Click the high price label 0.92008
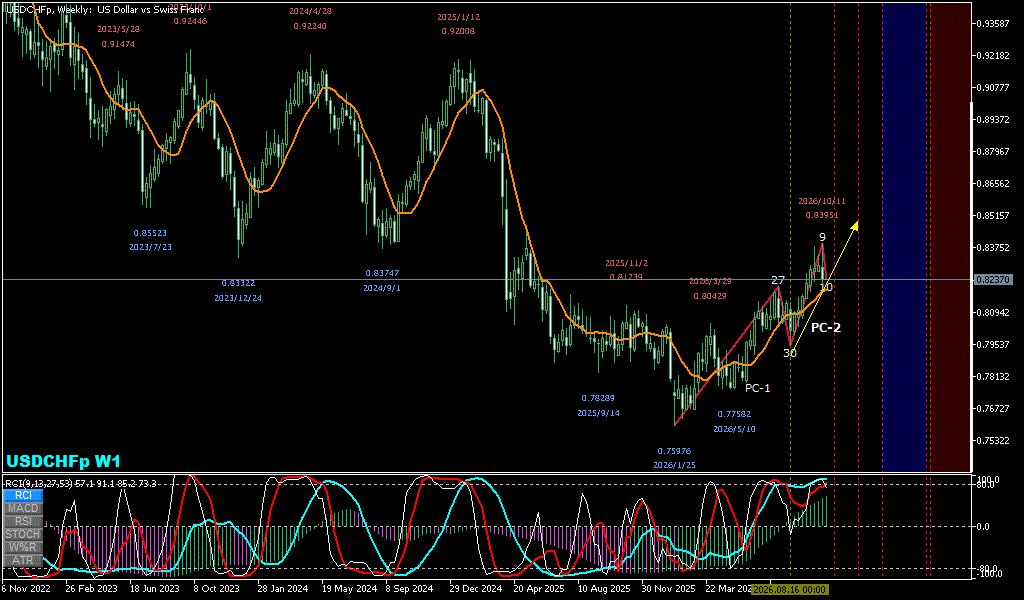 point(458,31)
